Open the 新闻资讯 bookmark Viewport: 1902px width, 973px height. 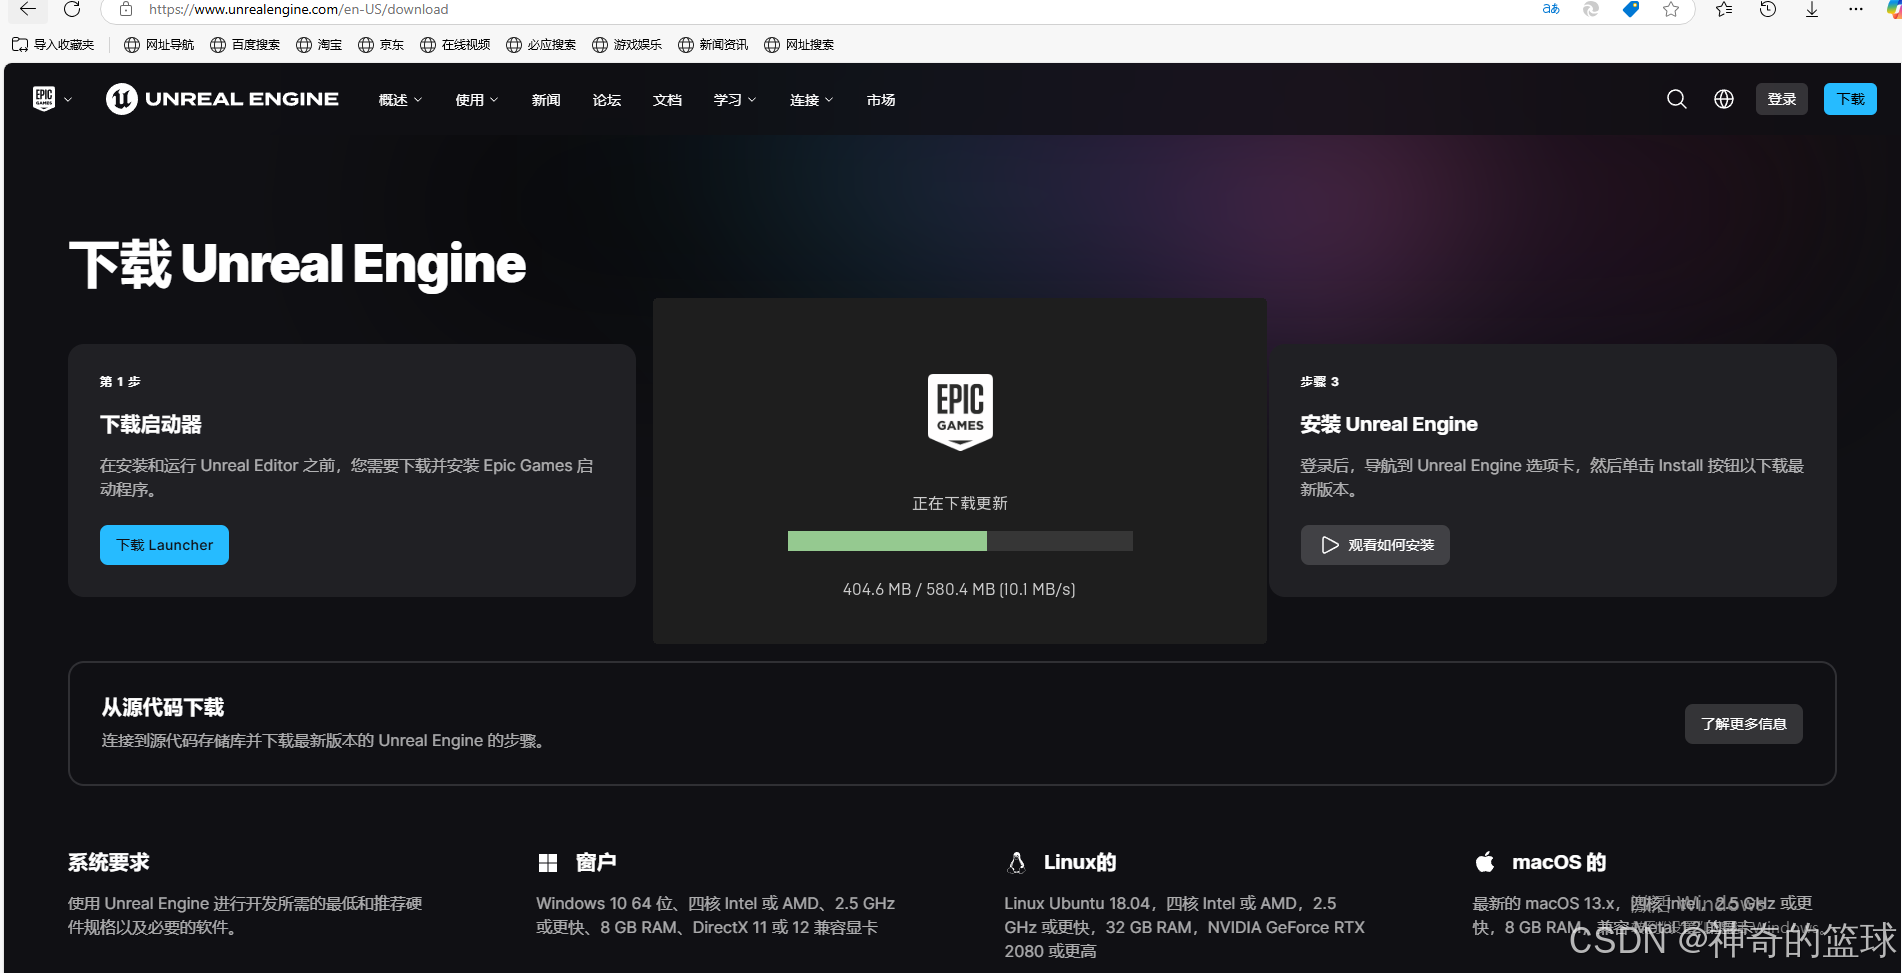point(713,44)
